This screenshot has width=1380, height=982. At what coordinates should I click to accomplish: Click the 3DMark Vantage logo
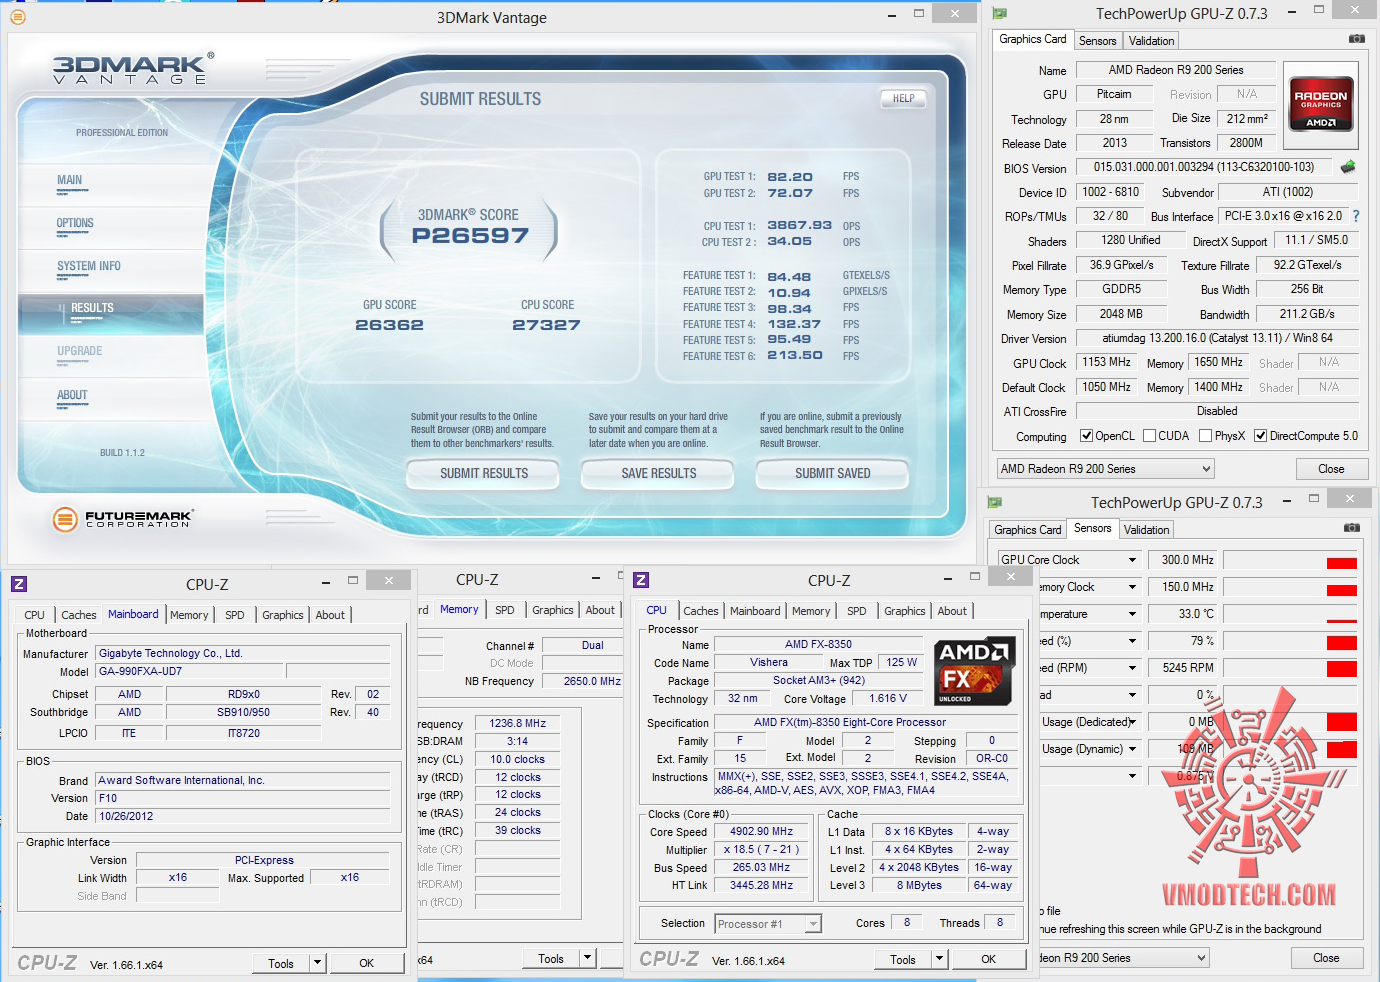pos(133,69)
